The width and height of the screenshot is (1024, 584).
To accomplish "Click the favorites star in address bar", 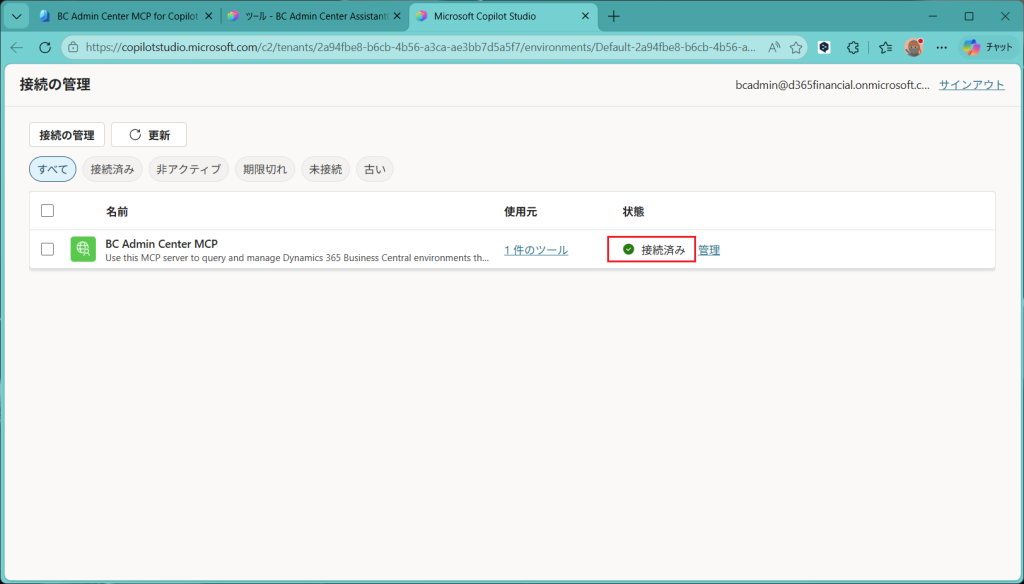I will point(795,47).
